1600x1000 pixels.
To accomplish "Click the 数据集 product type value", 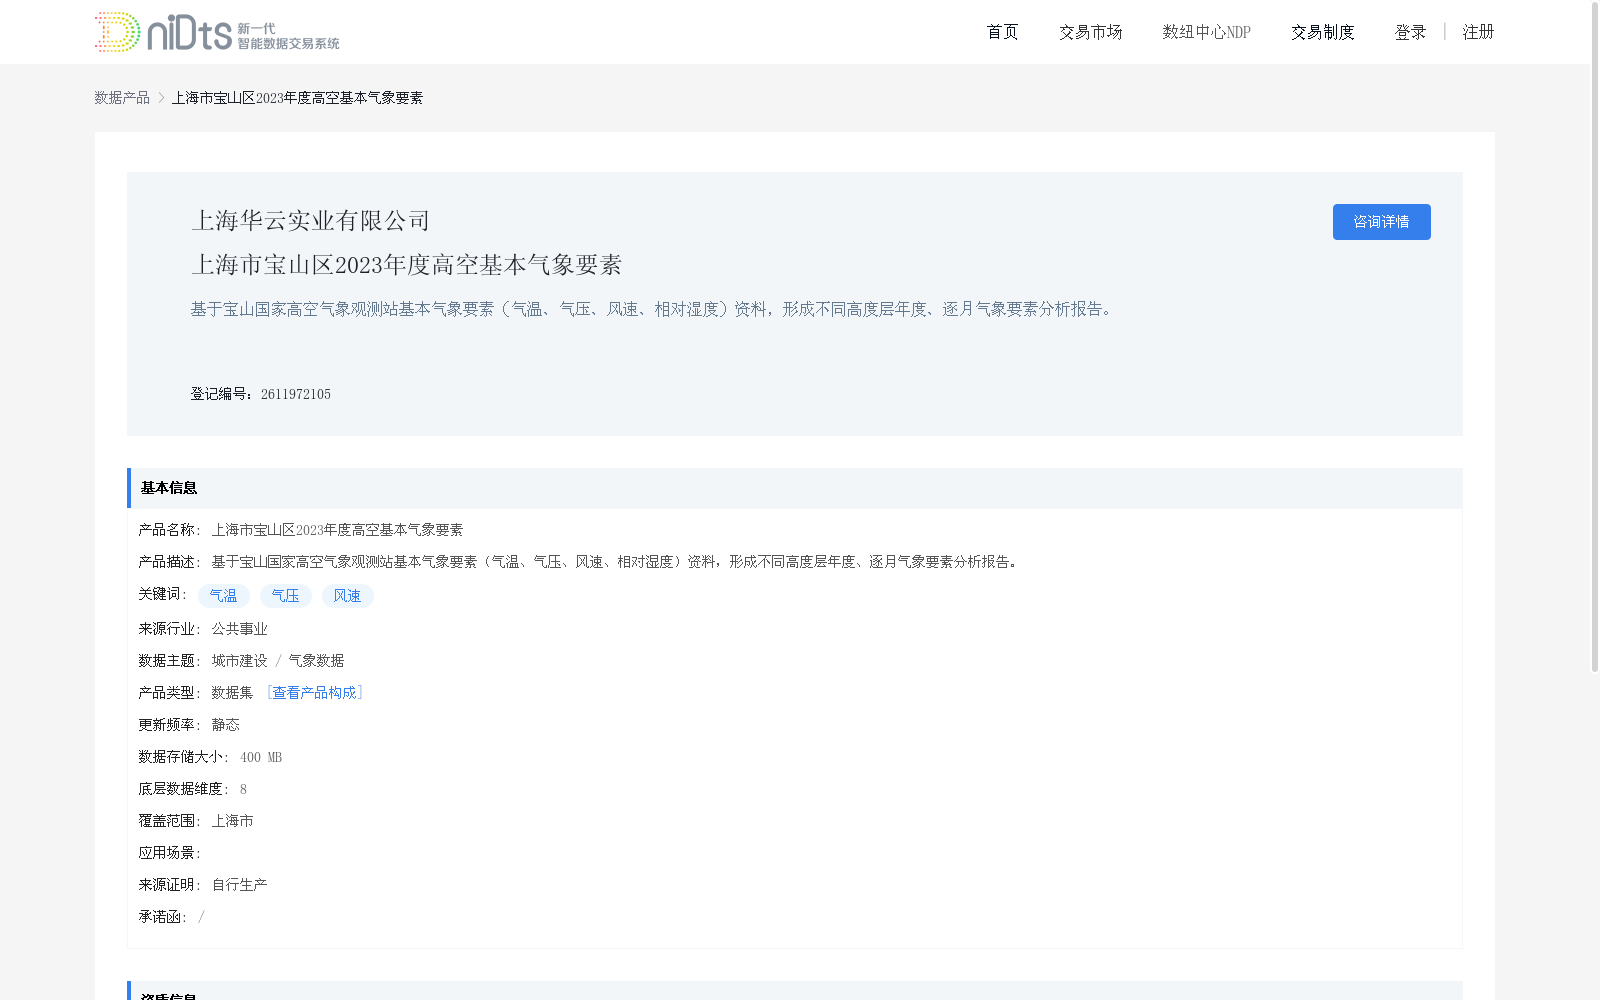I will click(x=232, y=693).
